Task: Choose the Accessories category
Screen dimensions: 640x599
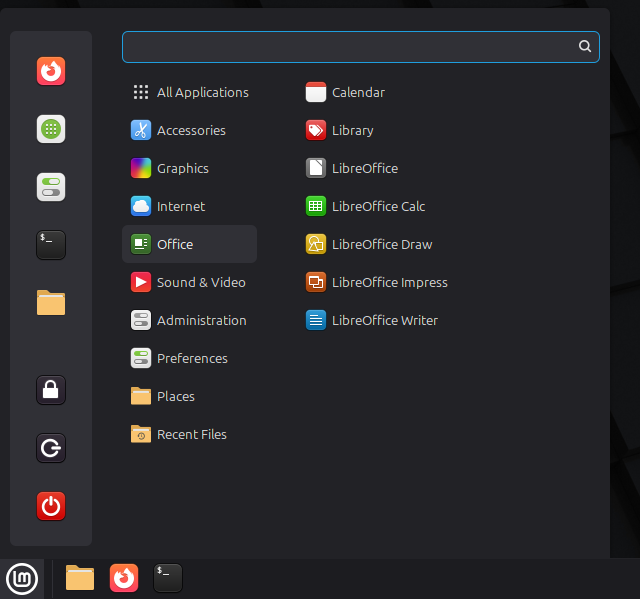Action: (189, 130)
